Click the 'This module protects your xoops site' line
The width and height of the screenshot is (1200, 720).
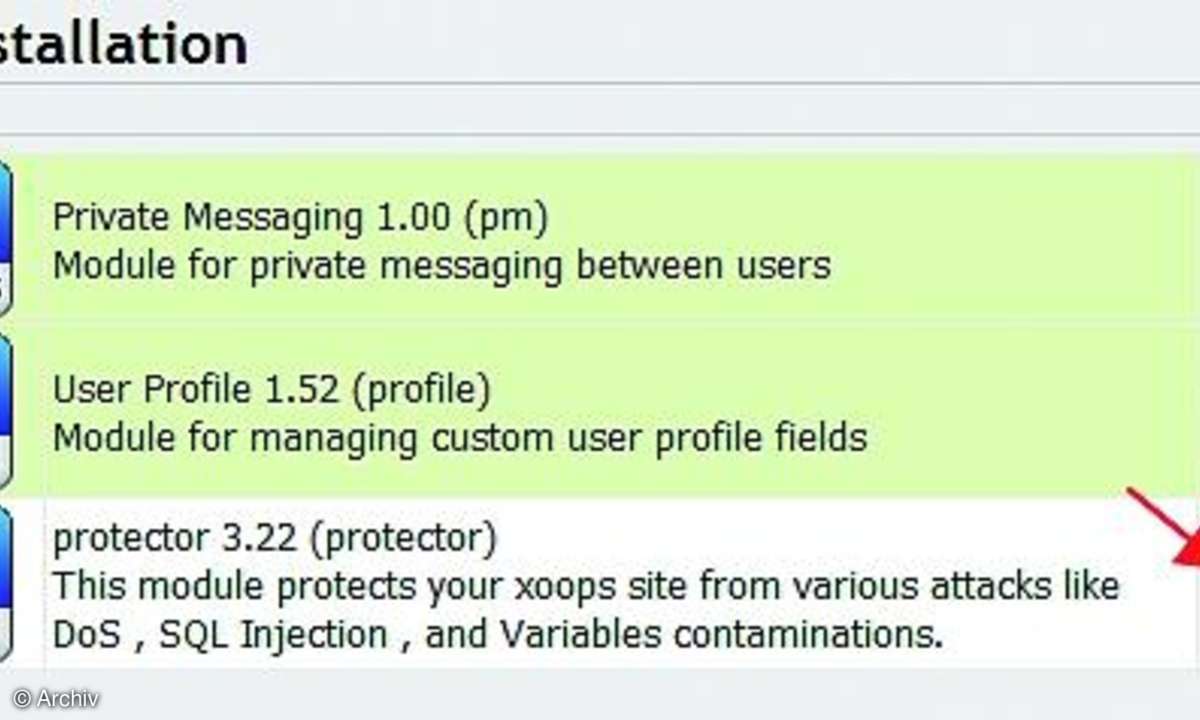(x=585, y=585)
